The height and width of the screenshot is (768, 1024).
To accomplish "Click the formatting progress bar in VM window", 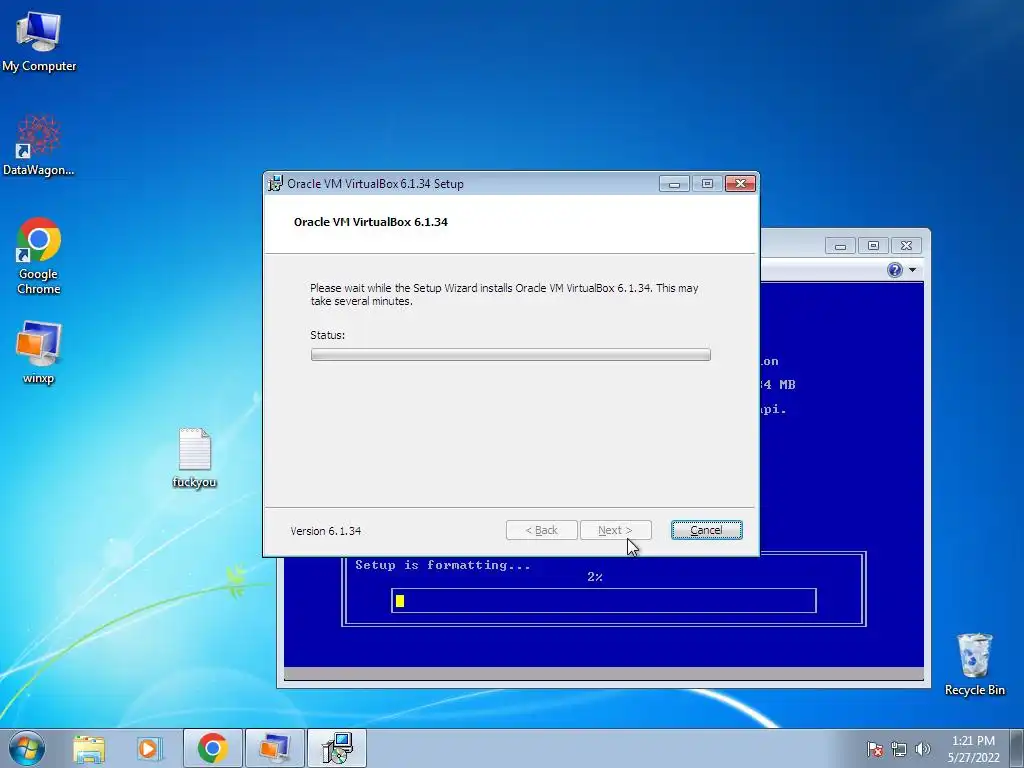I will 604,601.
